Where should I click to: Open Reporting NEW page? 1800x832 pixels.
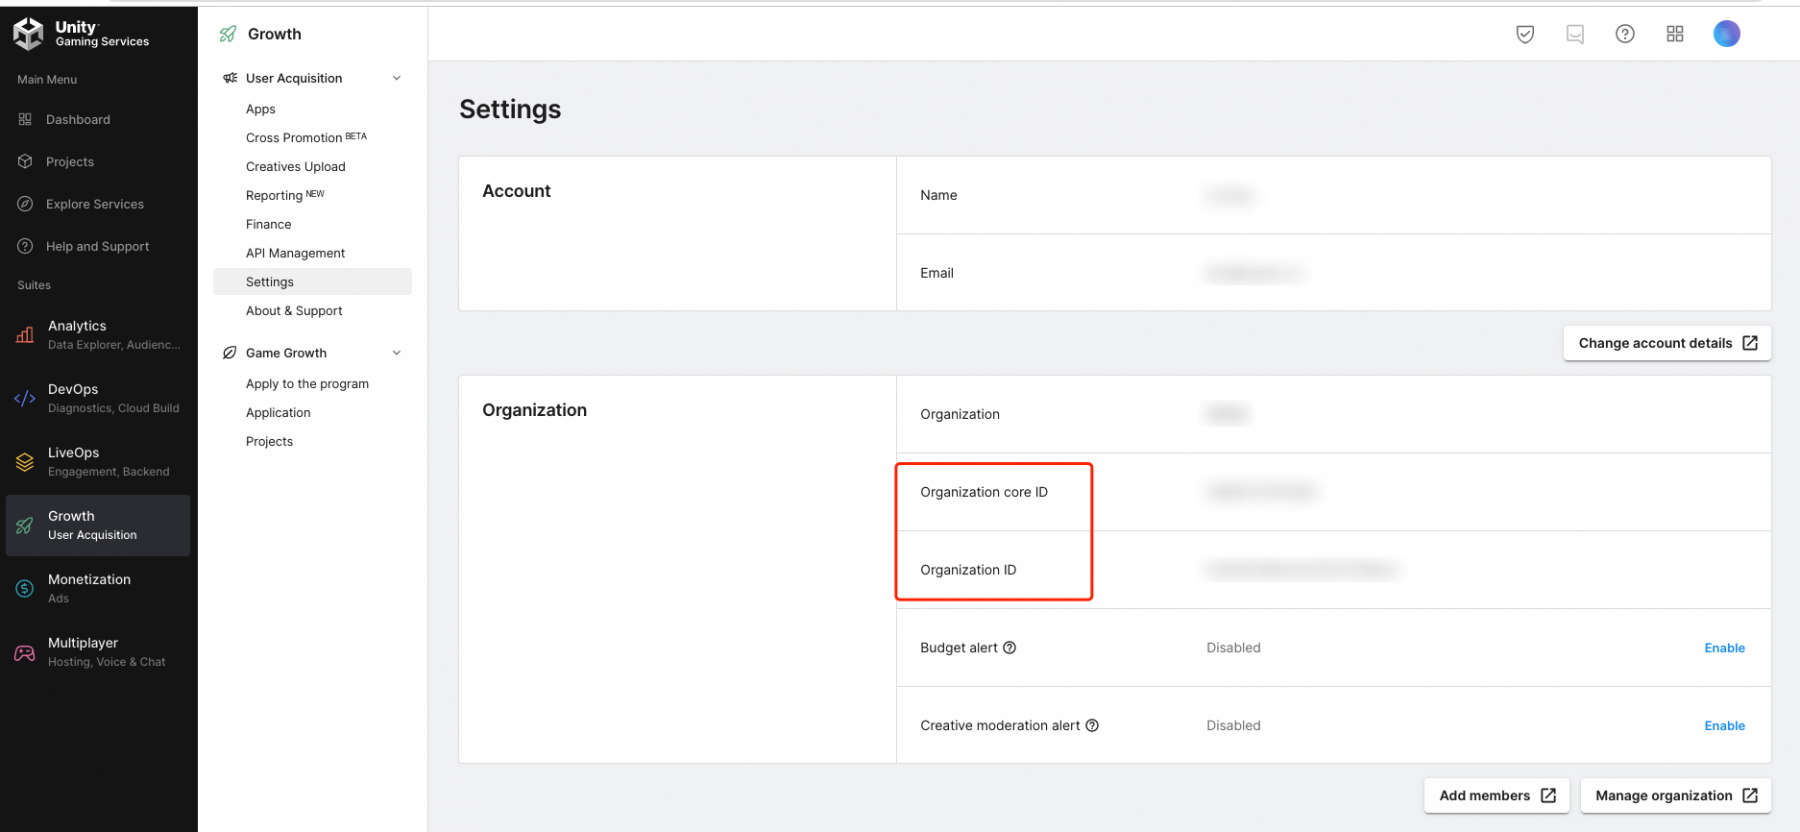click(x=285, y=195)
